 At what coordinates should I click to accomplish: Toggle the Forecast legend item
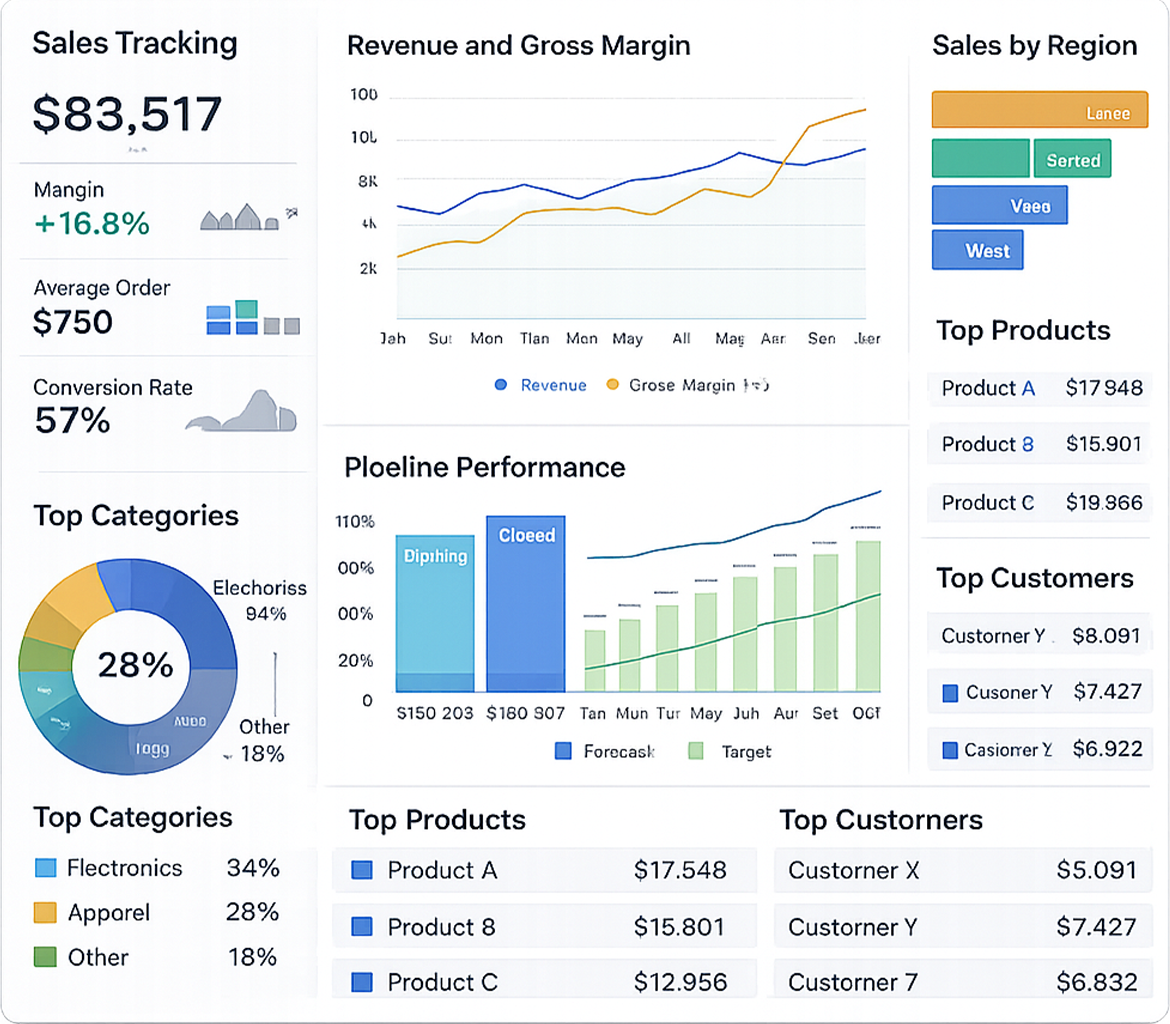pyautogui.click(x=606, y=751)
